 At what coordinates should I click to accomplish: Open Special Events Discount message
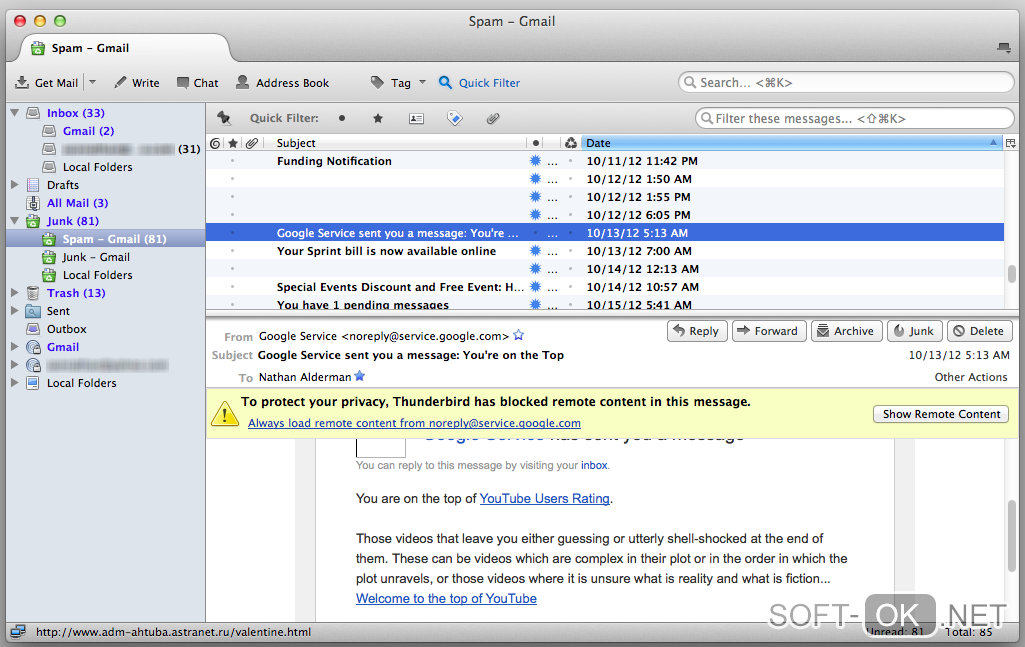coord(399,287)
